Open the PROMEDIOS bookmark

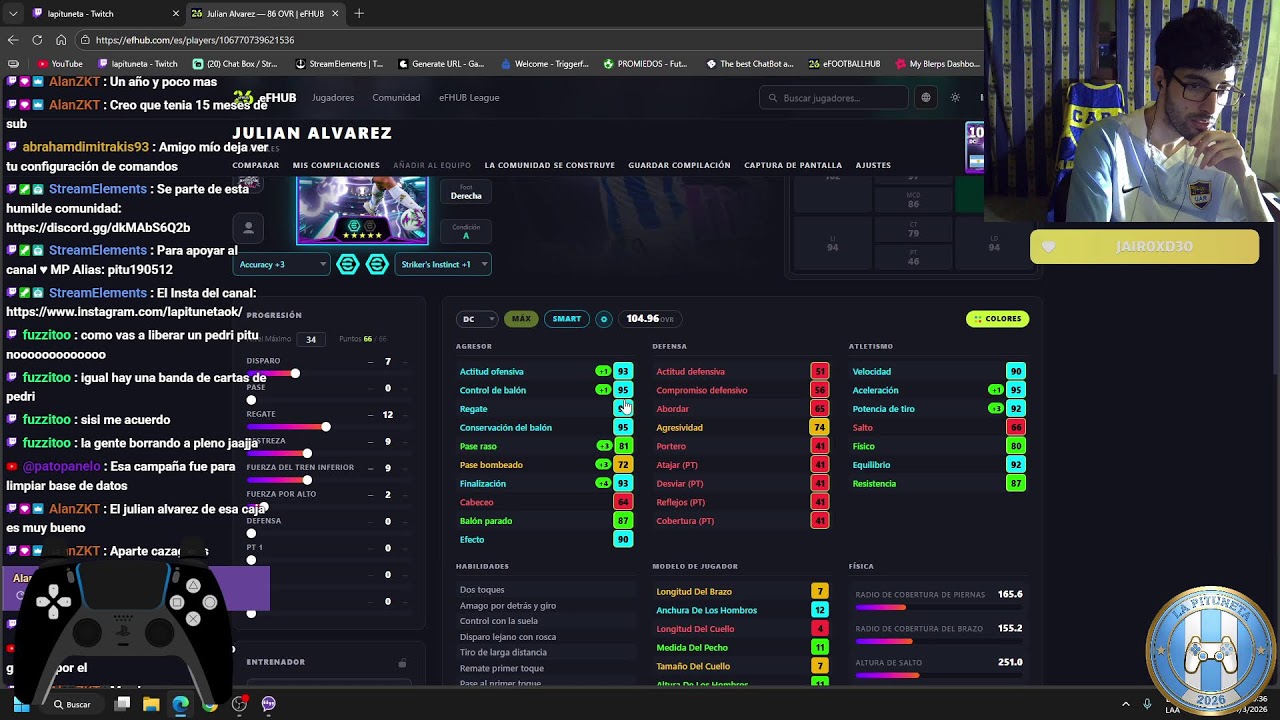(645, 64)
